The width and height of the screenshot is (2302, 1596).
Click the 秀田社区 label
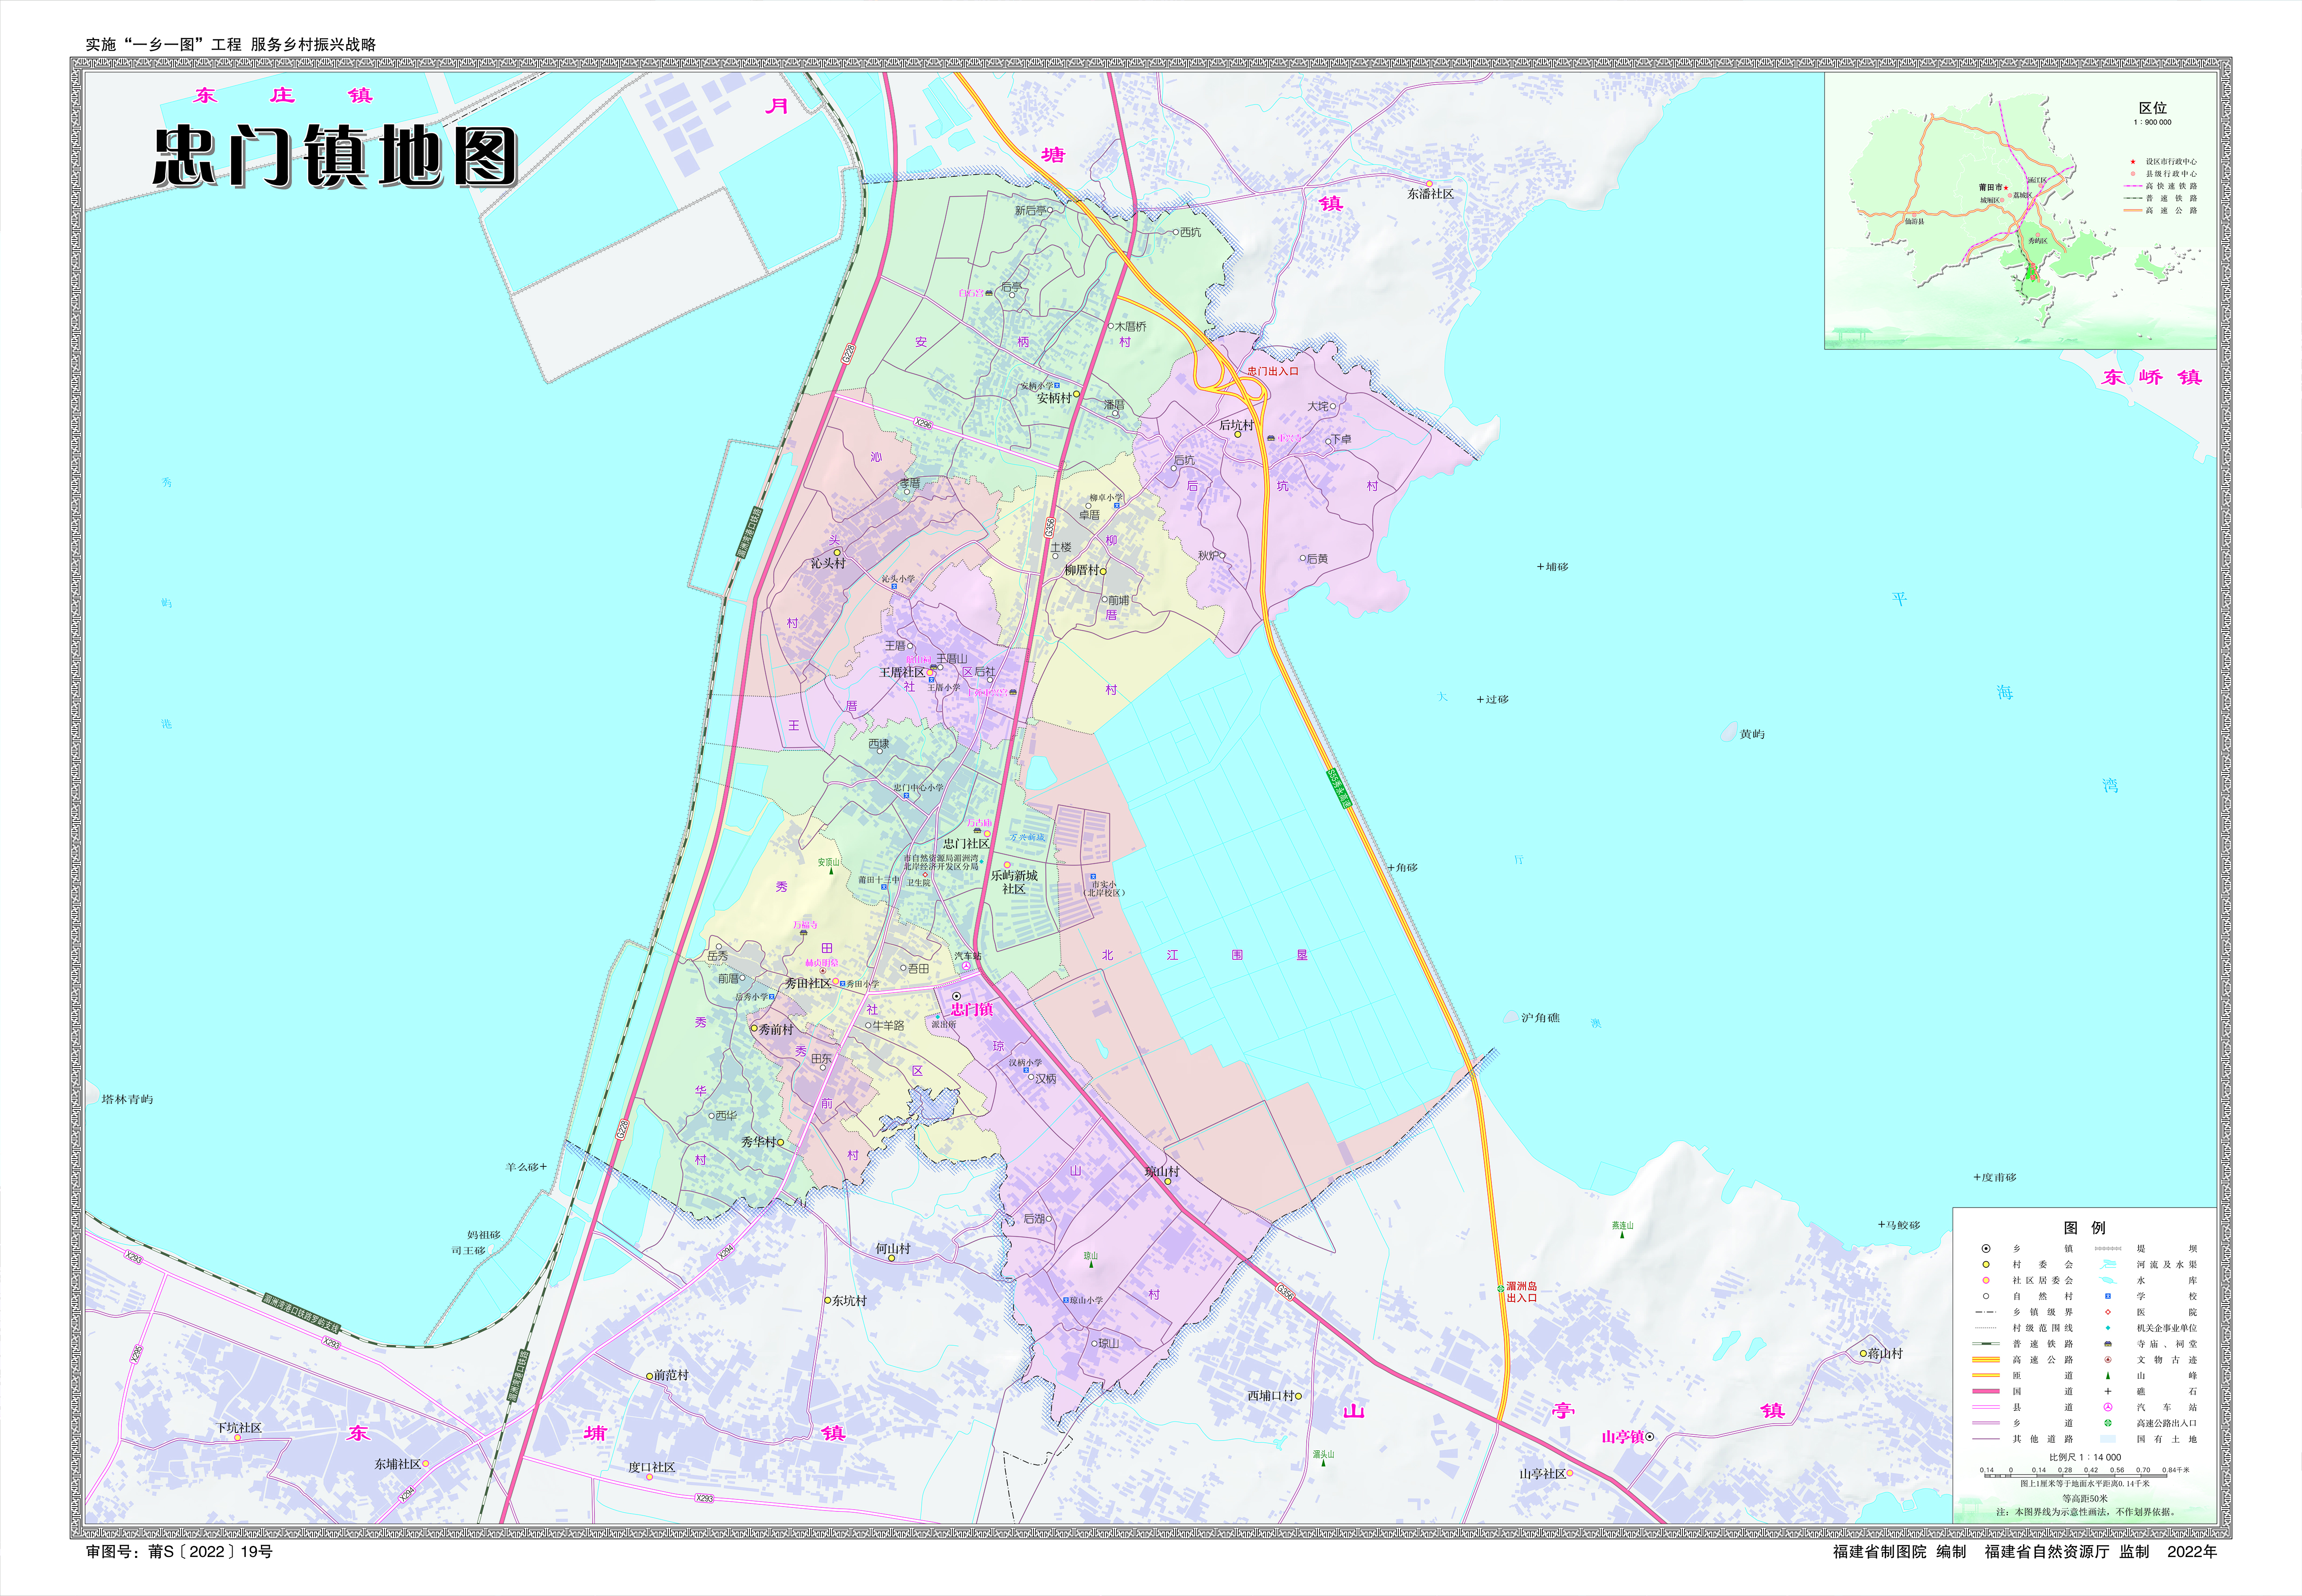[807, 983]
